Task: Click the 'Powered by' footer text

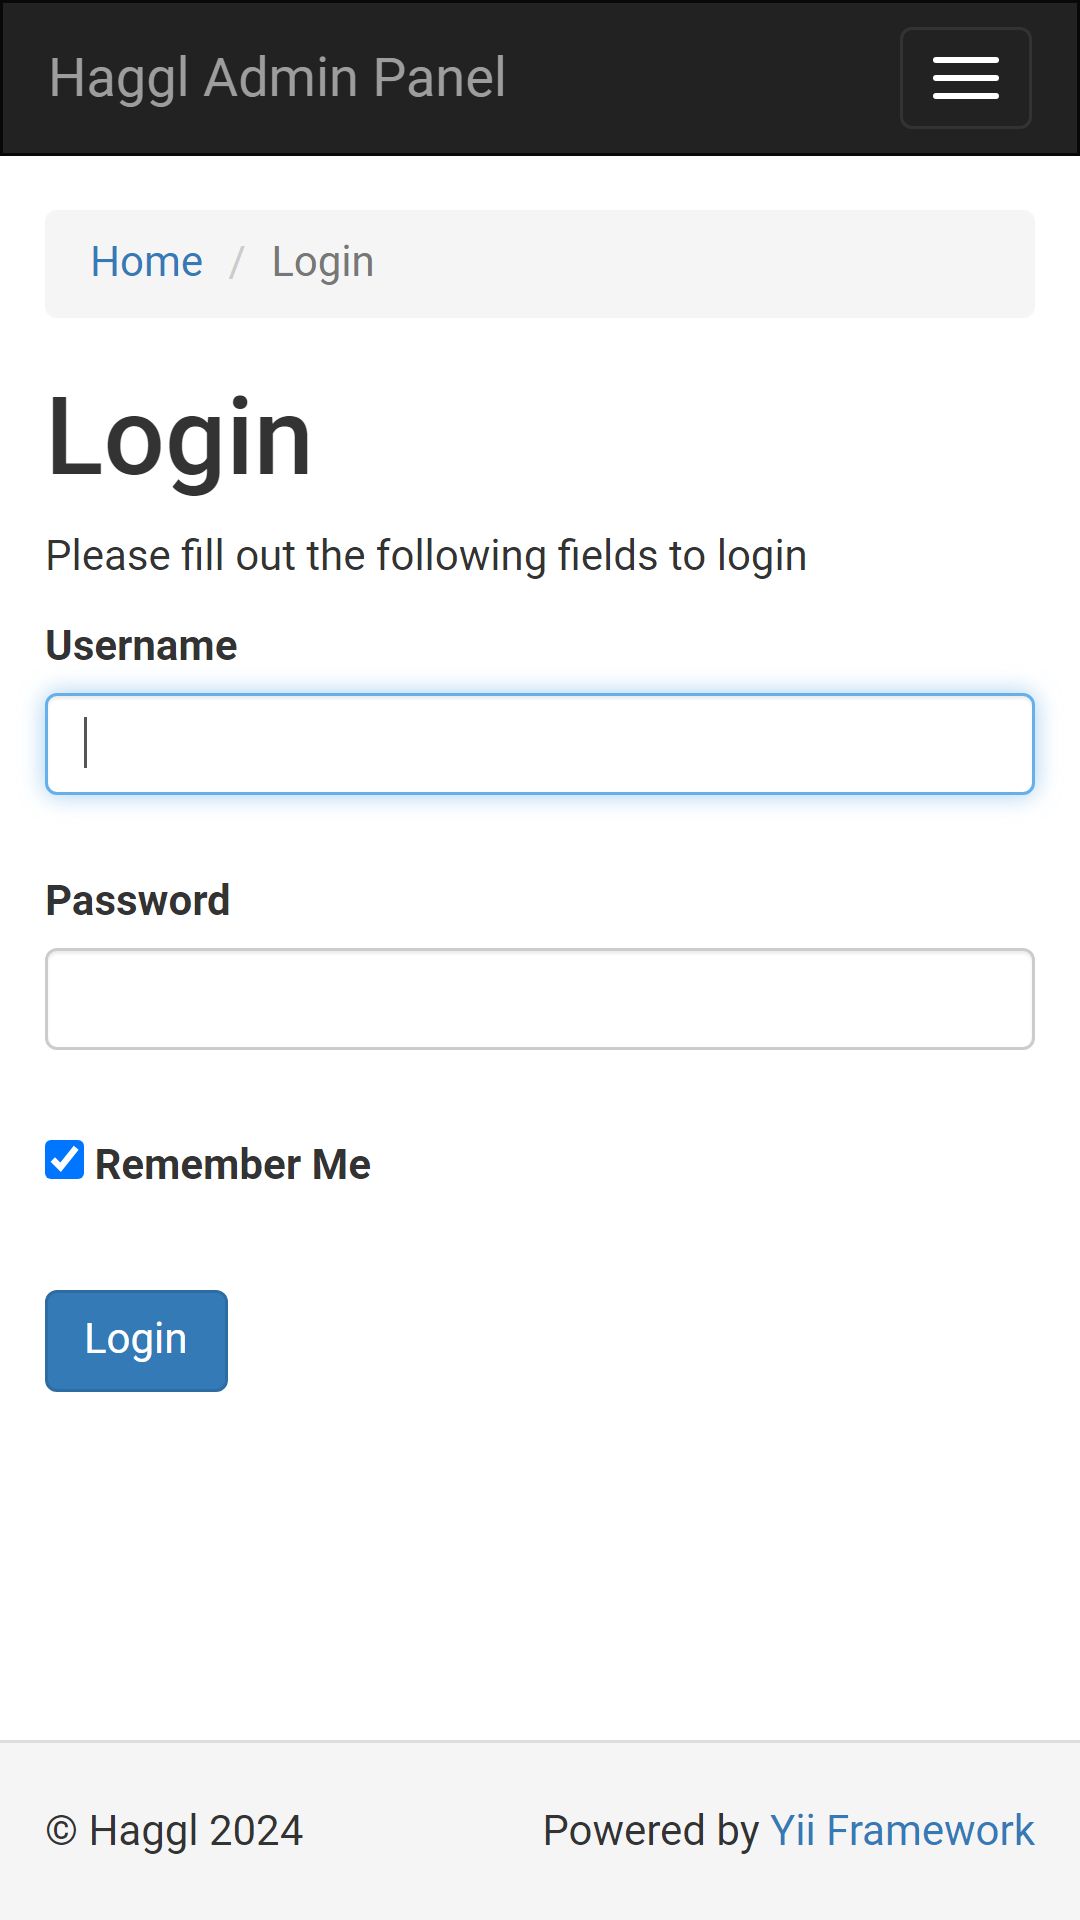Action: pos(651,1831)
